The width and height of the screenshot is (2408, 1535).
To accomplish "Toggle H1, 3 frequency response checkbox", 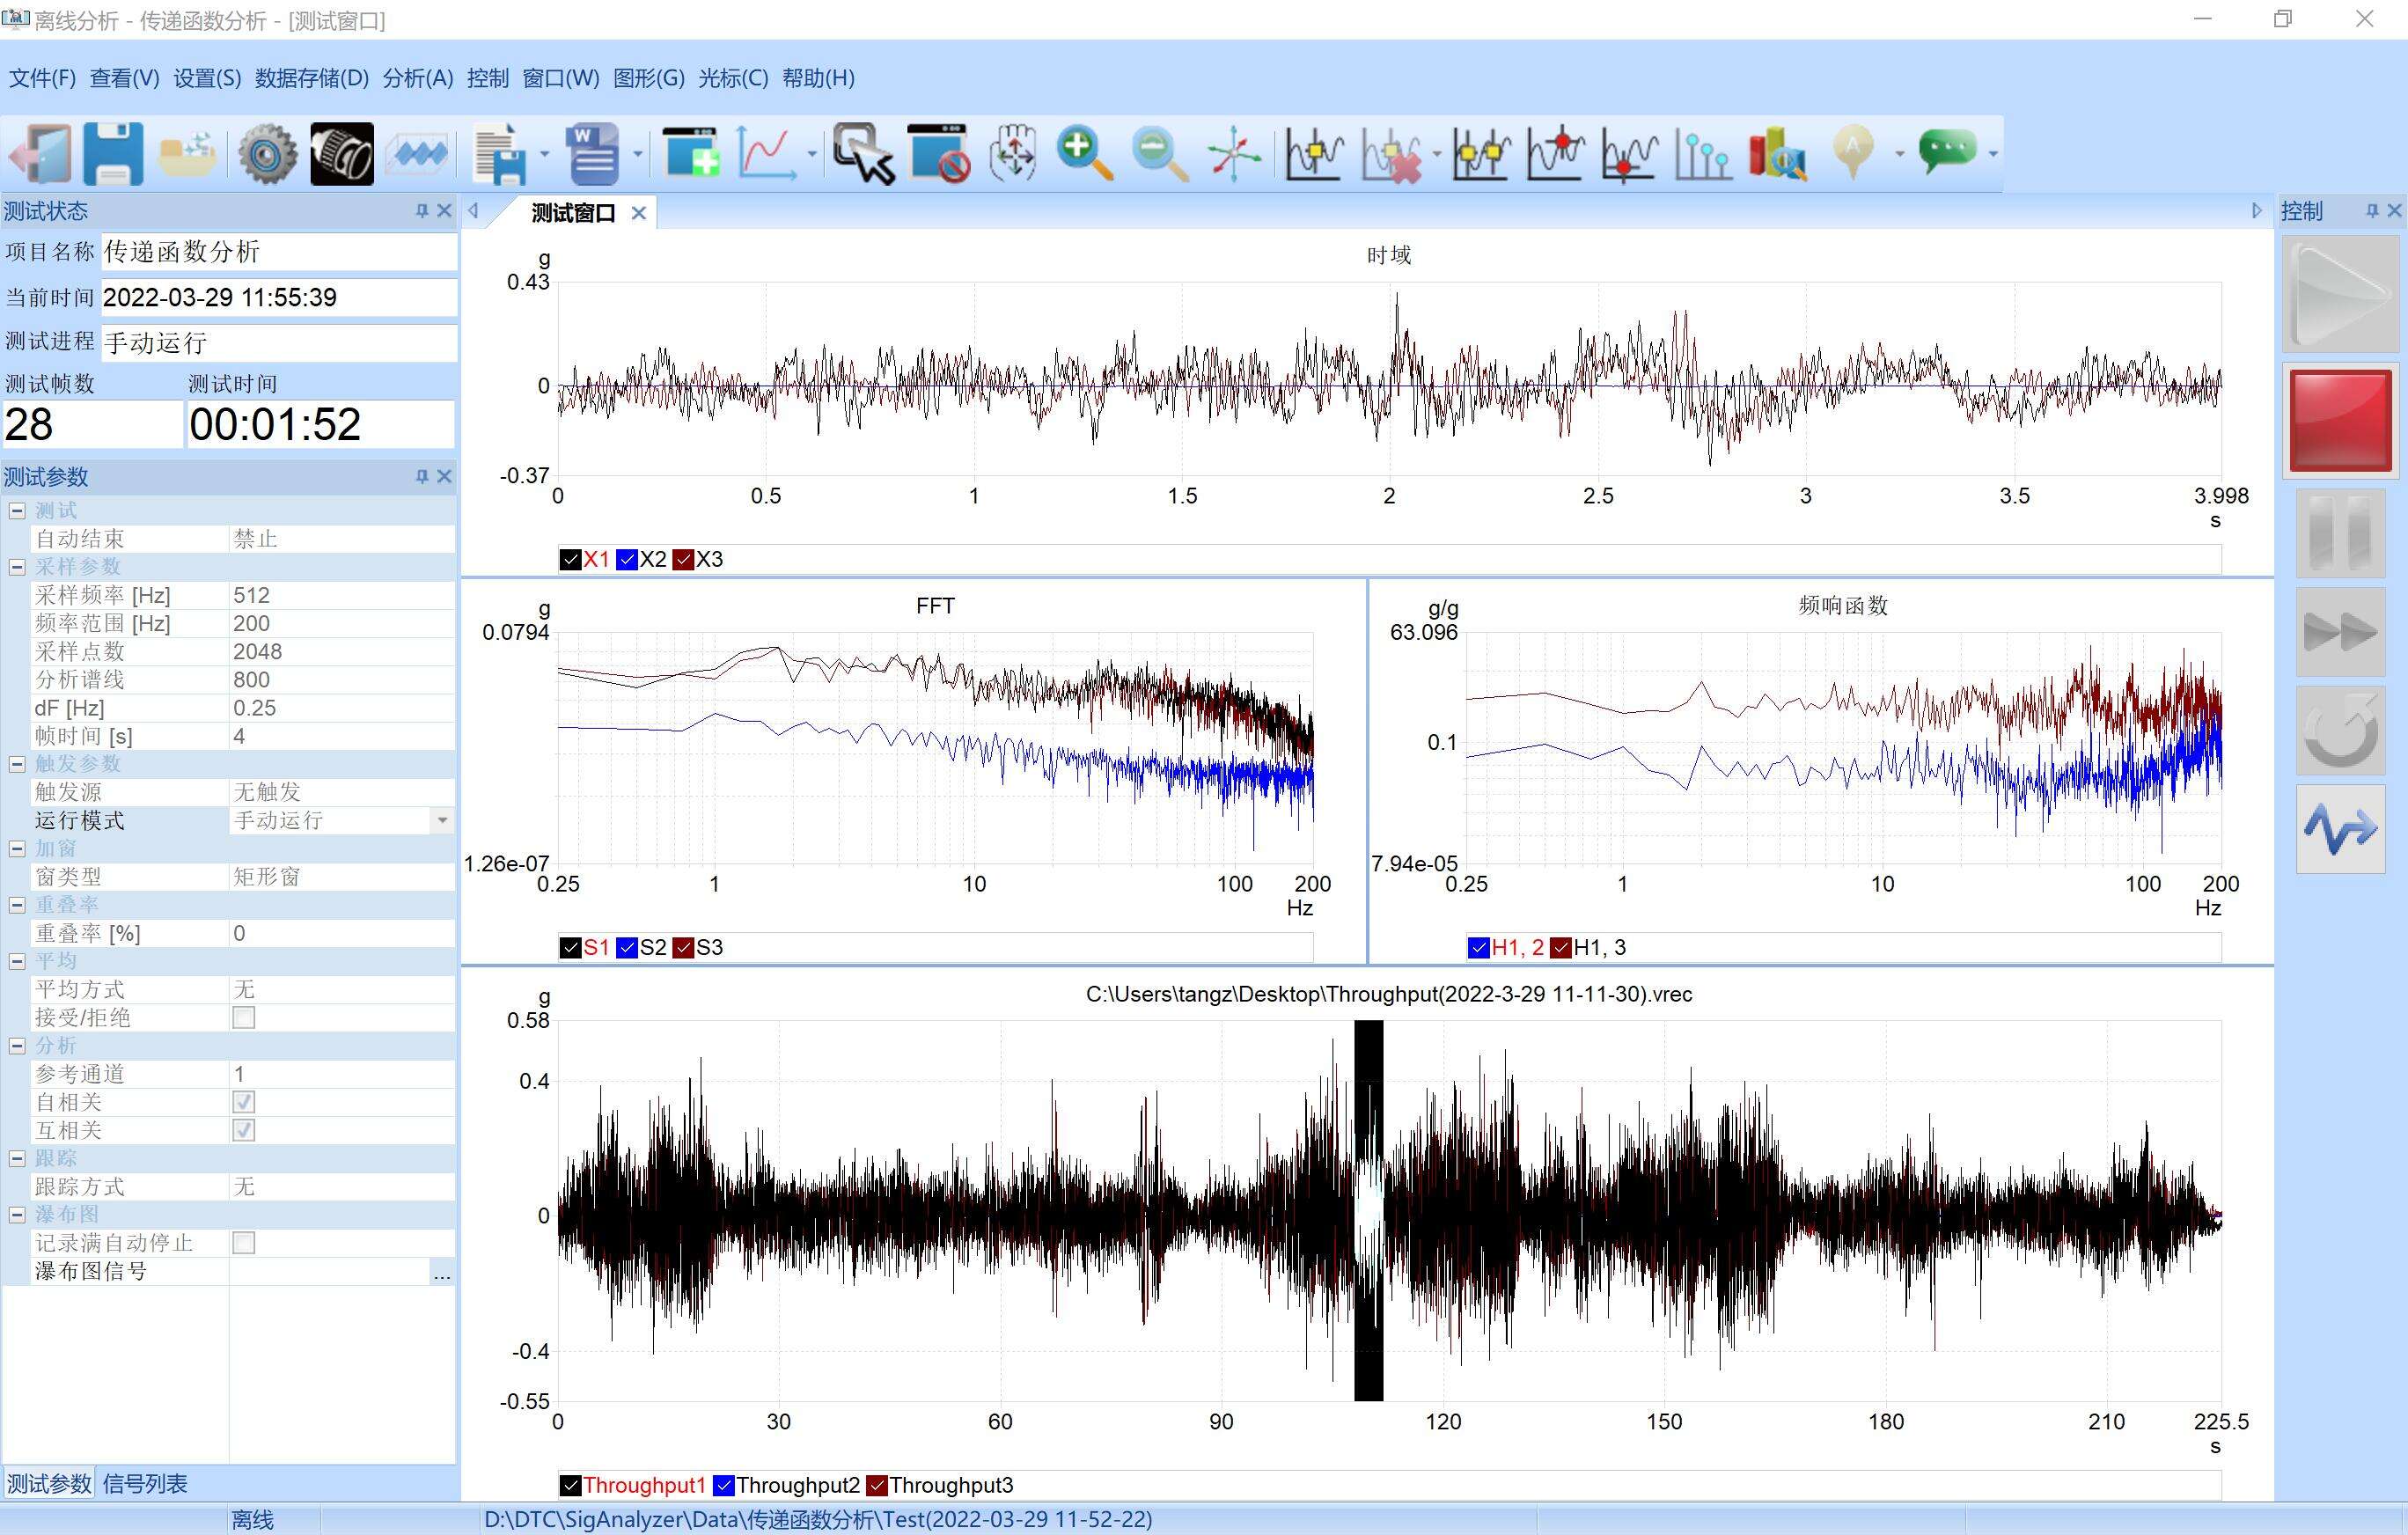I will click(1561, 947).
